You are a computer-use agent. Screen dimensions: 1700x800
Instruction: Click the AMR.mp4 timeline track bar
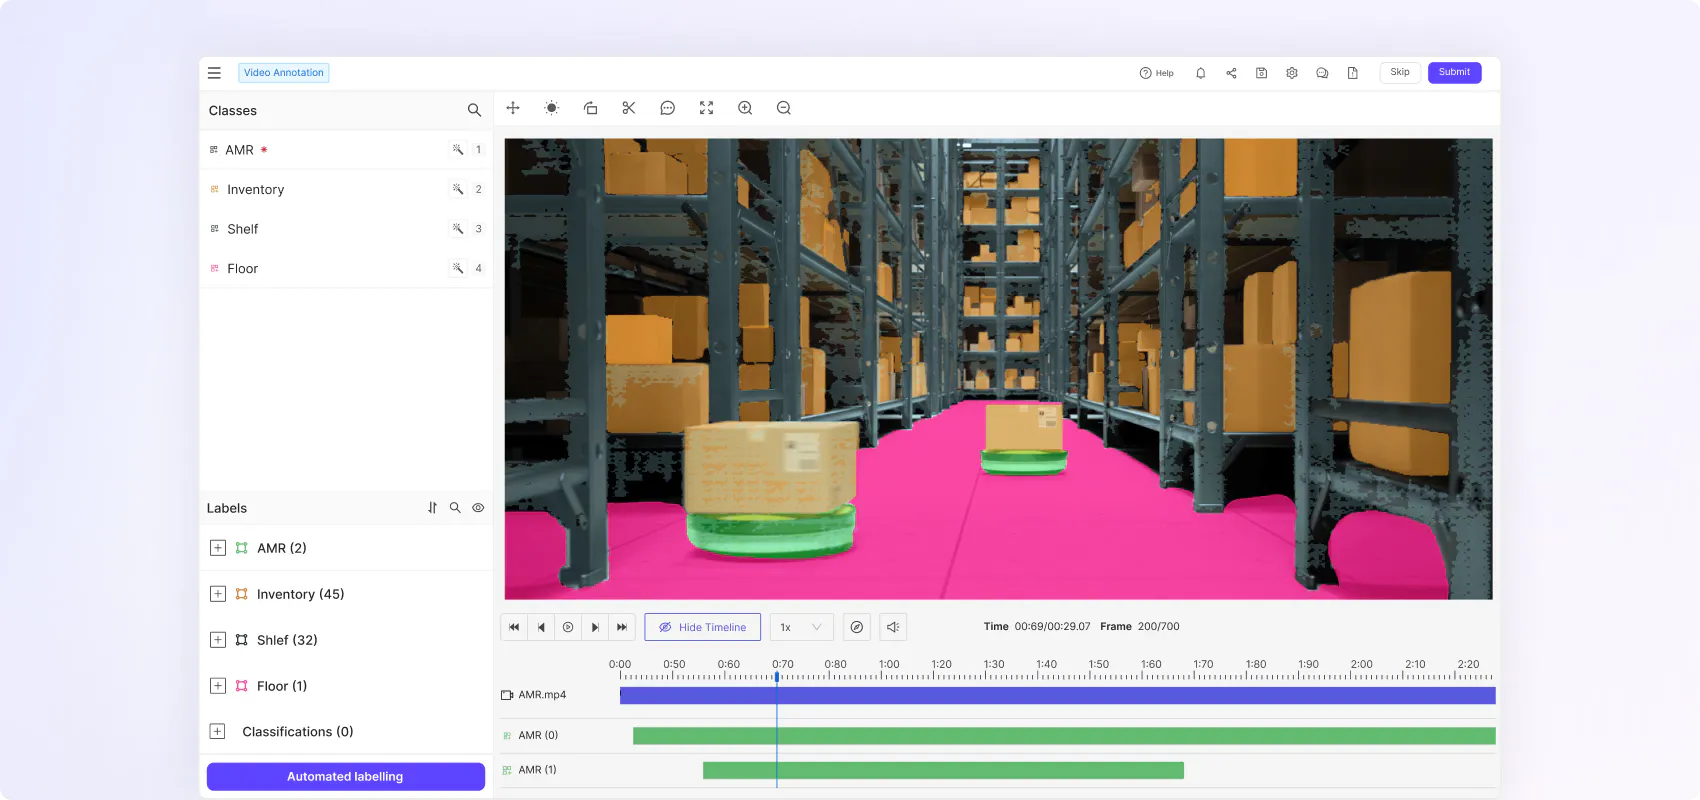1057,695
